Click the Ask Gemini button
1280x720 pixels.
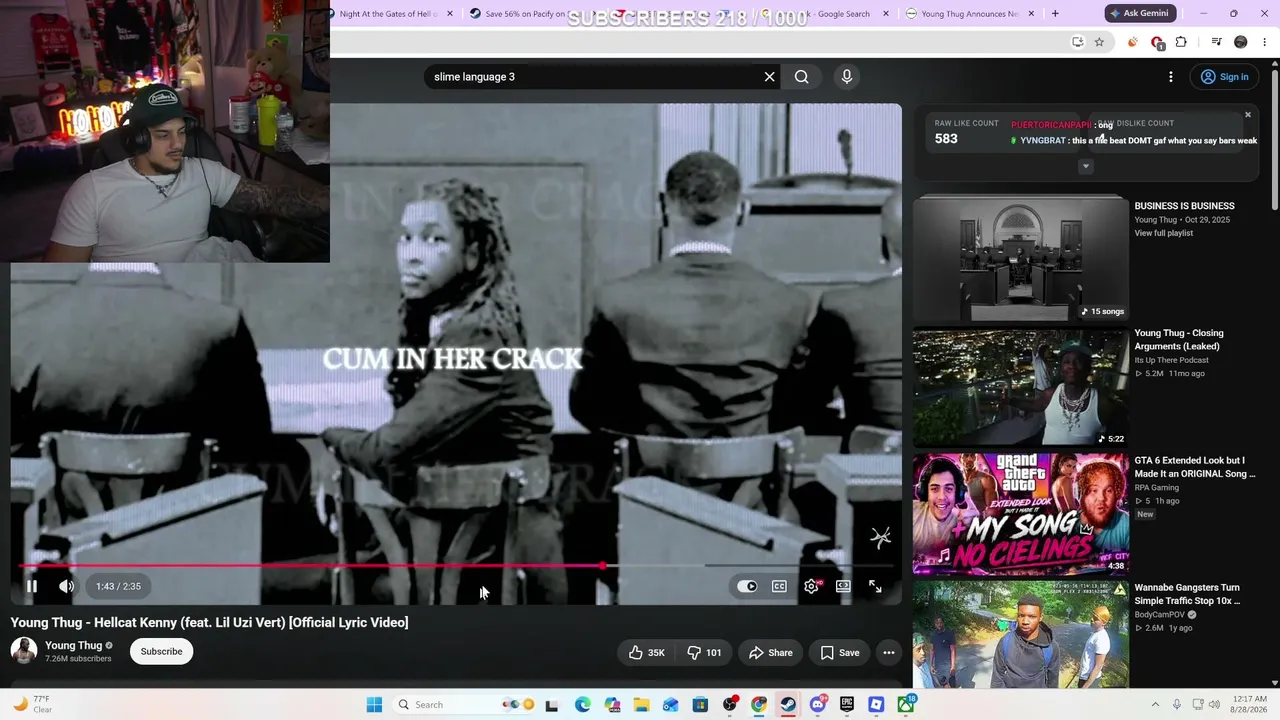coord(1138,13)
